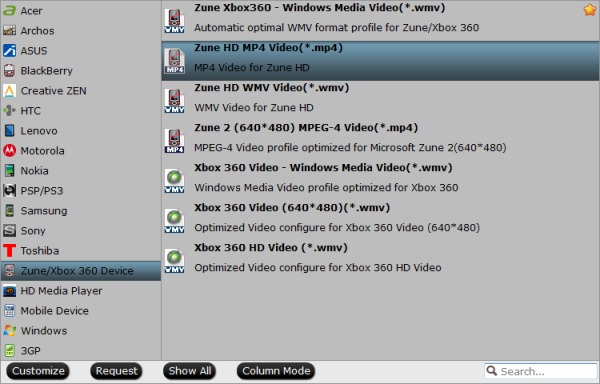Image resolution: width=600 pixels, height=384 pixels.
Task: Click 'Optimized Video configure for Xbox 360 HD Video'
Action: (318, 267)
